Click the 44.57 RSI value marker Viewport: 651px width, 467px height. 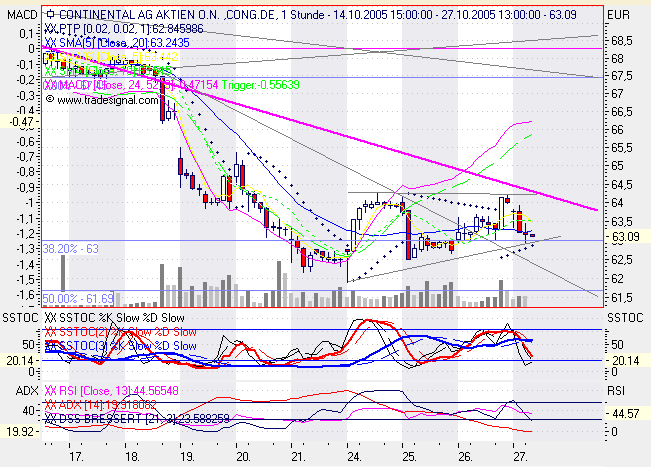(x=626, y=413)
